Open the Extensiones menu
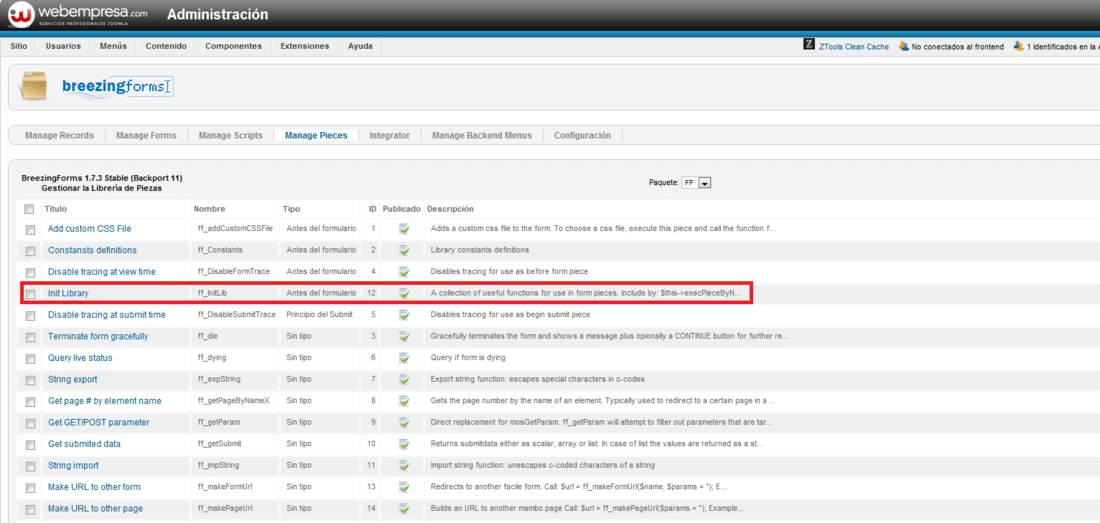1100x523 pixels. coord(304,46)
